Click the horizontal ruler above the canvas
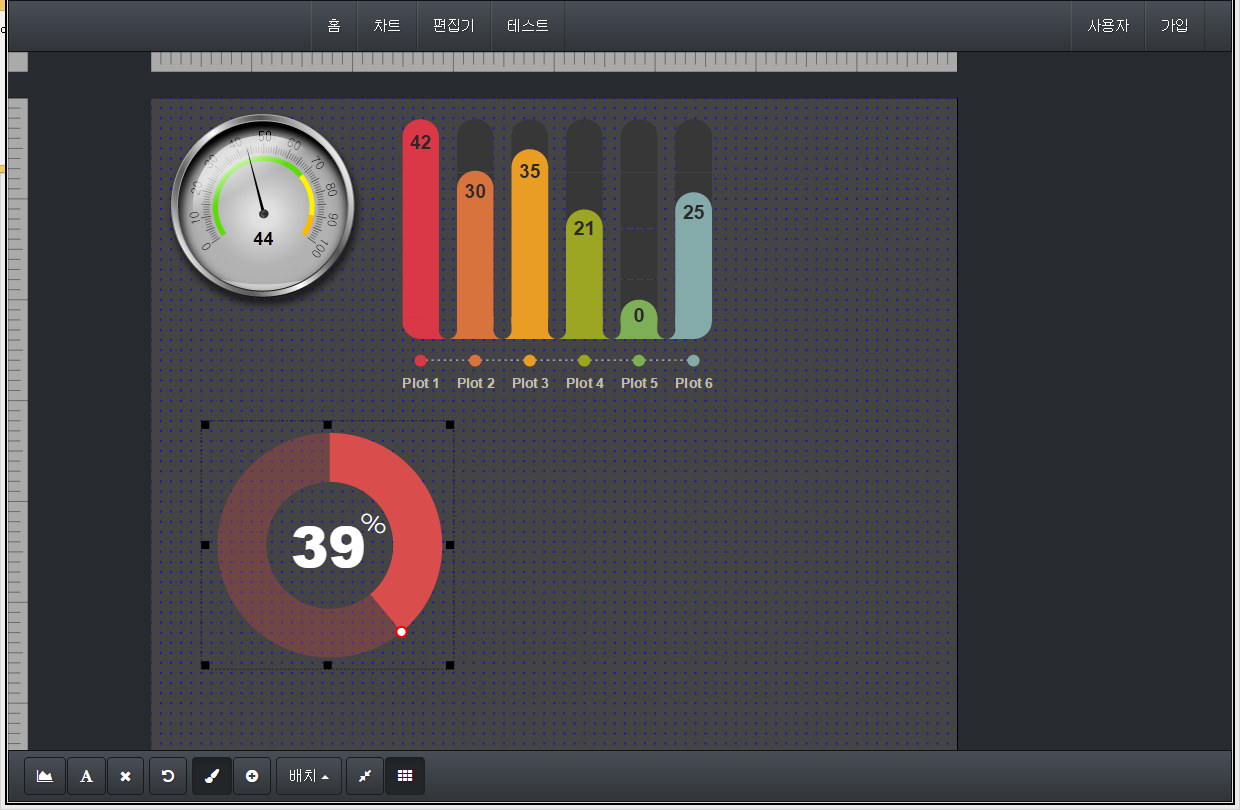This screenshot has width=1240, height=810. (554, 62)
